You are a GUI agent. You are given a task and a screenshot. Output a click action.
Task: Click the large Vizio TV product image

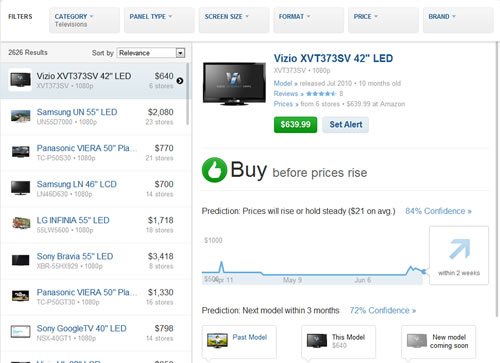[x=234, y=84]
